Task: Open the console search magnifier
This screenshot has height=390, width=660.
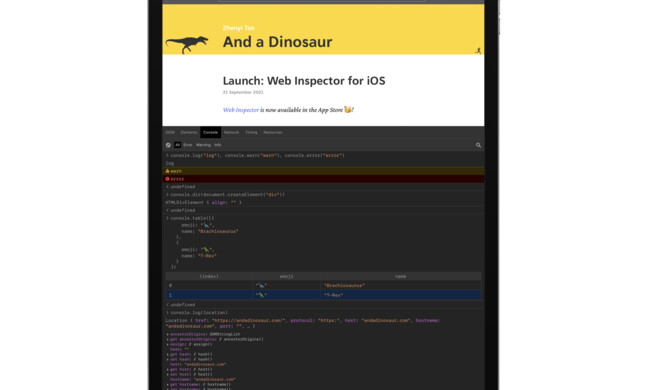Action: (478, 145)
